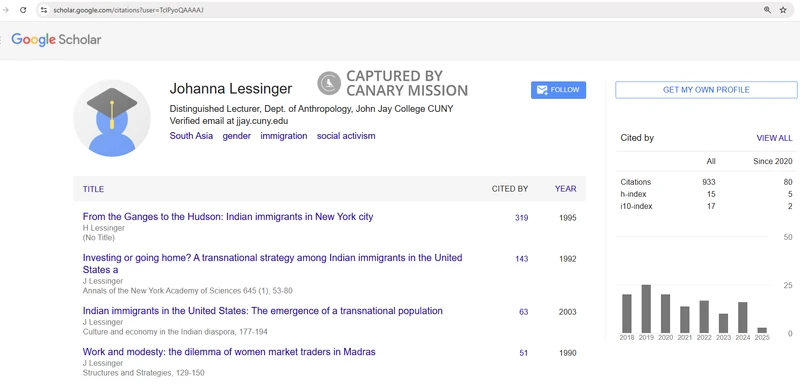The width and height of the screenshot is (800, 384).
Task: Open View All citations link
Action: [x=774, y=138]
